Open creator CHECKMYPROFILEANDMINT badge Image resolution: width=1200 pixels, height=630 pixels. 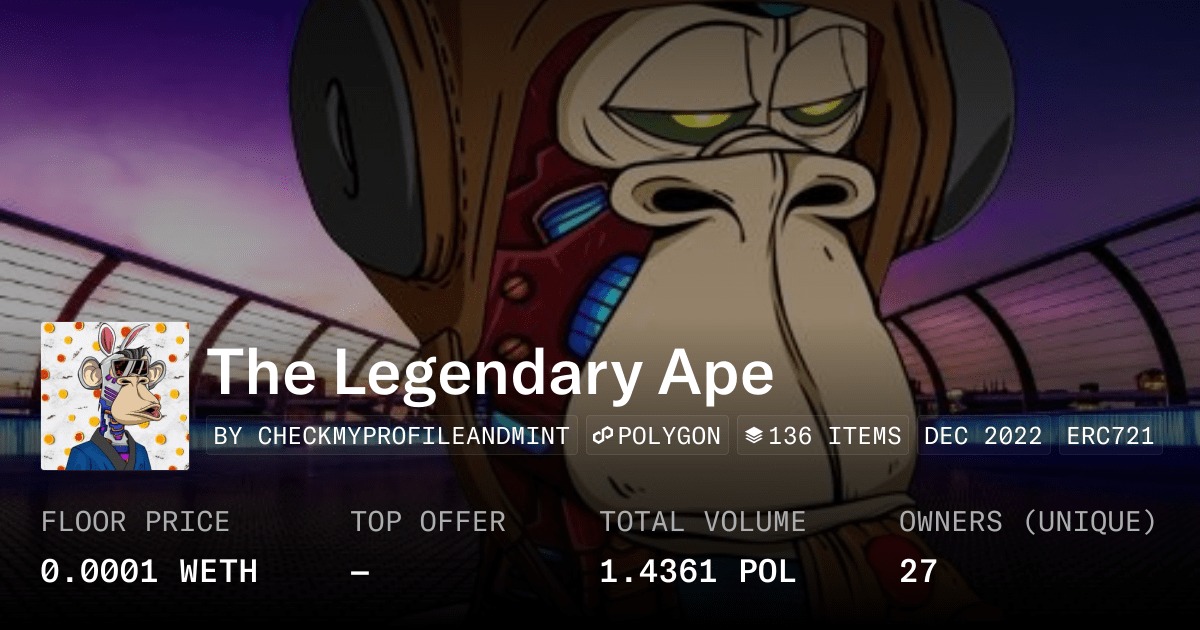392,436
